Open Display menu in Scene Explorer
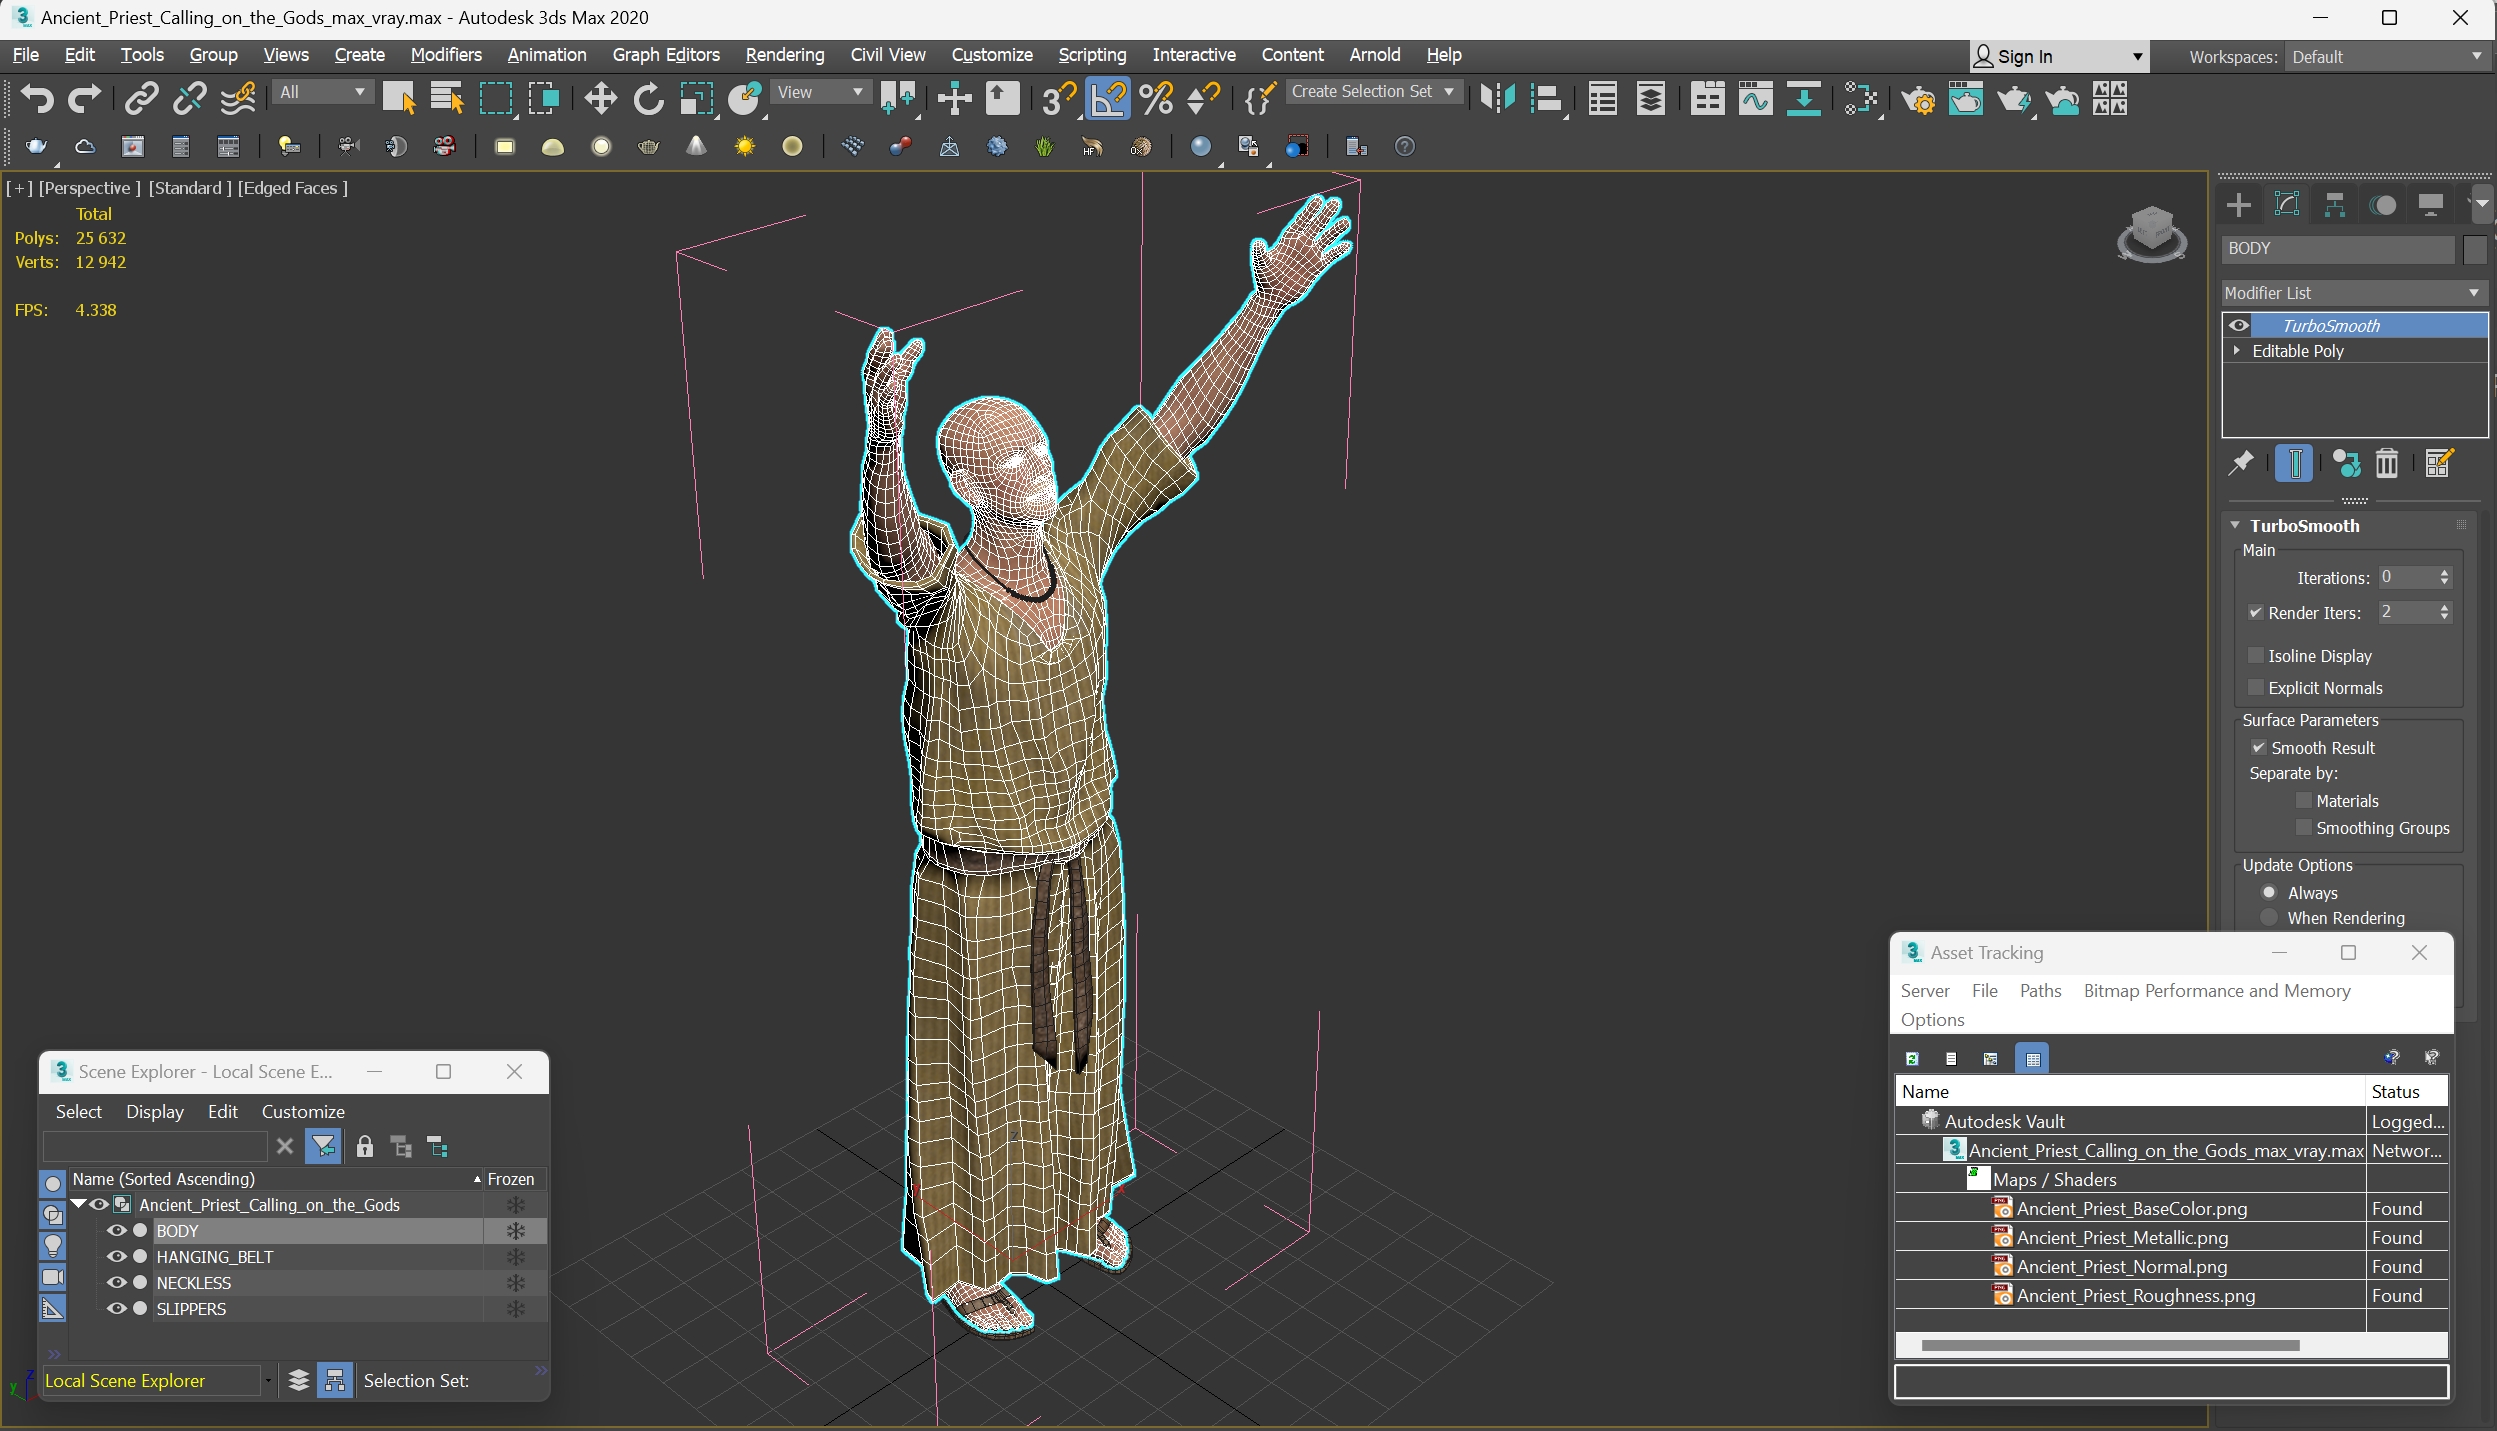This screenshot has height=1431, width=2497. 155,1112
